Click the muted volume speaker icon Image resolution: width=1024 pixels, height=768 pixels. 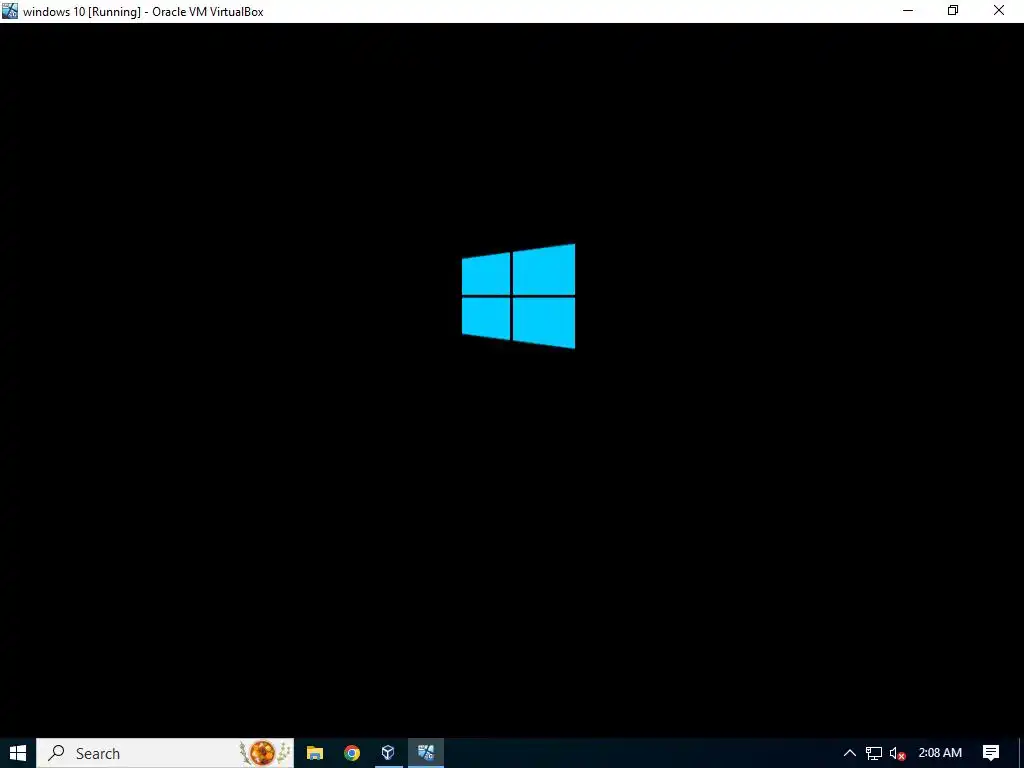point(897,753)
